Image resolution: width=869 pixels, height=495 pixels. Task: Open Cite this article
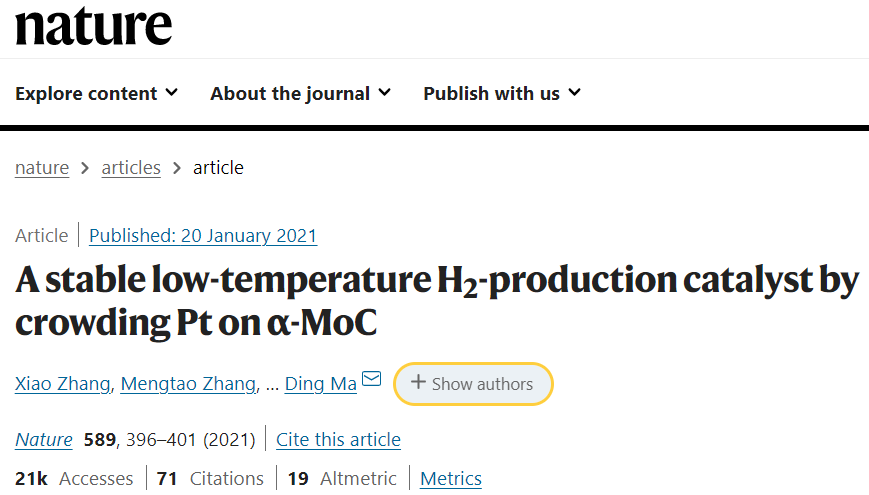point(338,440)
